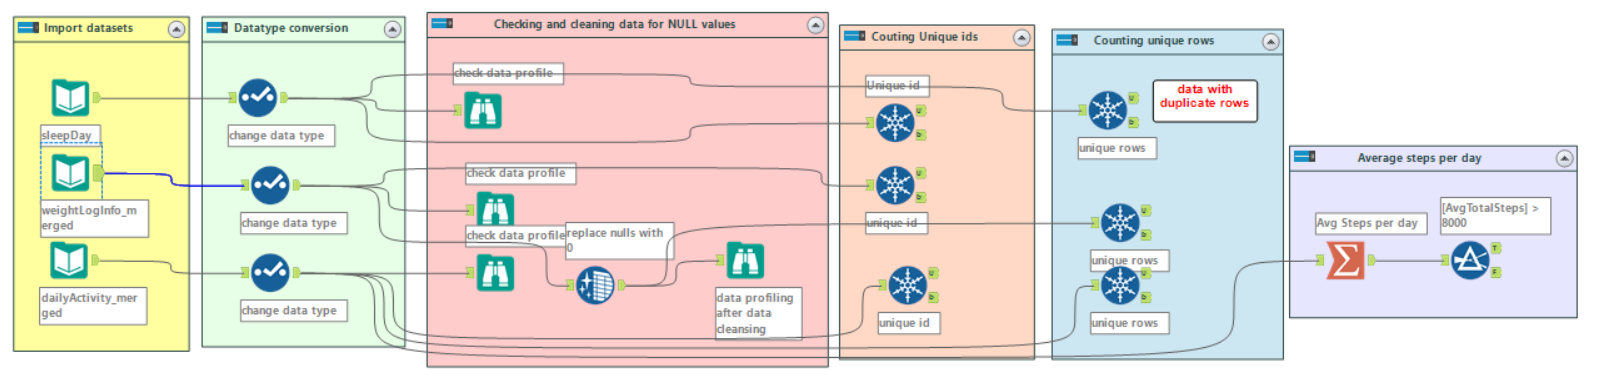Collapse the Import datasets container
Image resolution: width=1613 pixels, height=385 pixels.
tap(176, 29)
